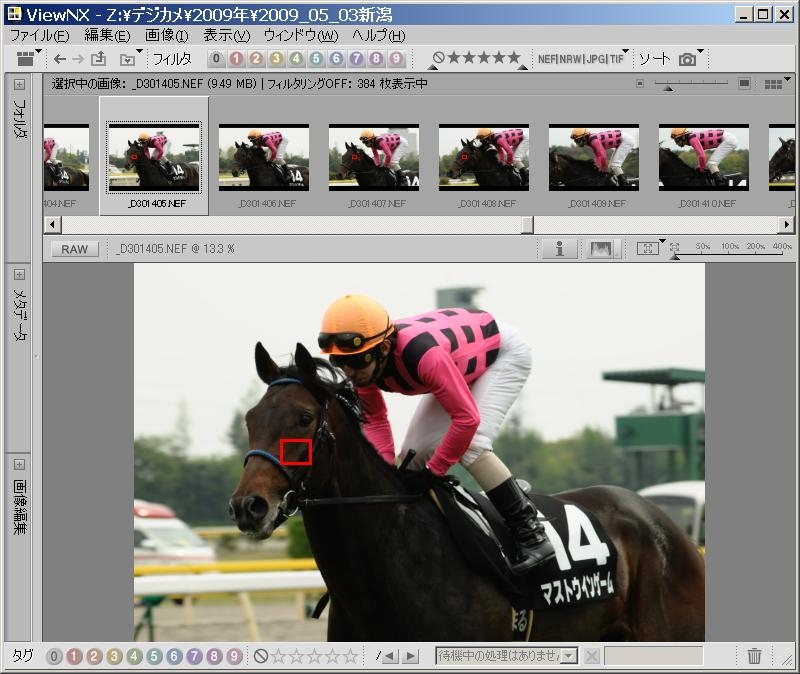Toggle filter label 0 in the top toolbar
This screenshot has width=800, height=674.
coord(216,59)
